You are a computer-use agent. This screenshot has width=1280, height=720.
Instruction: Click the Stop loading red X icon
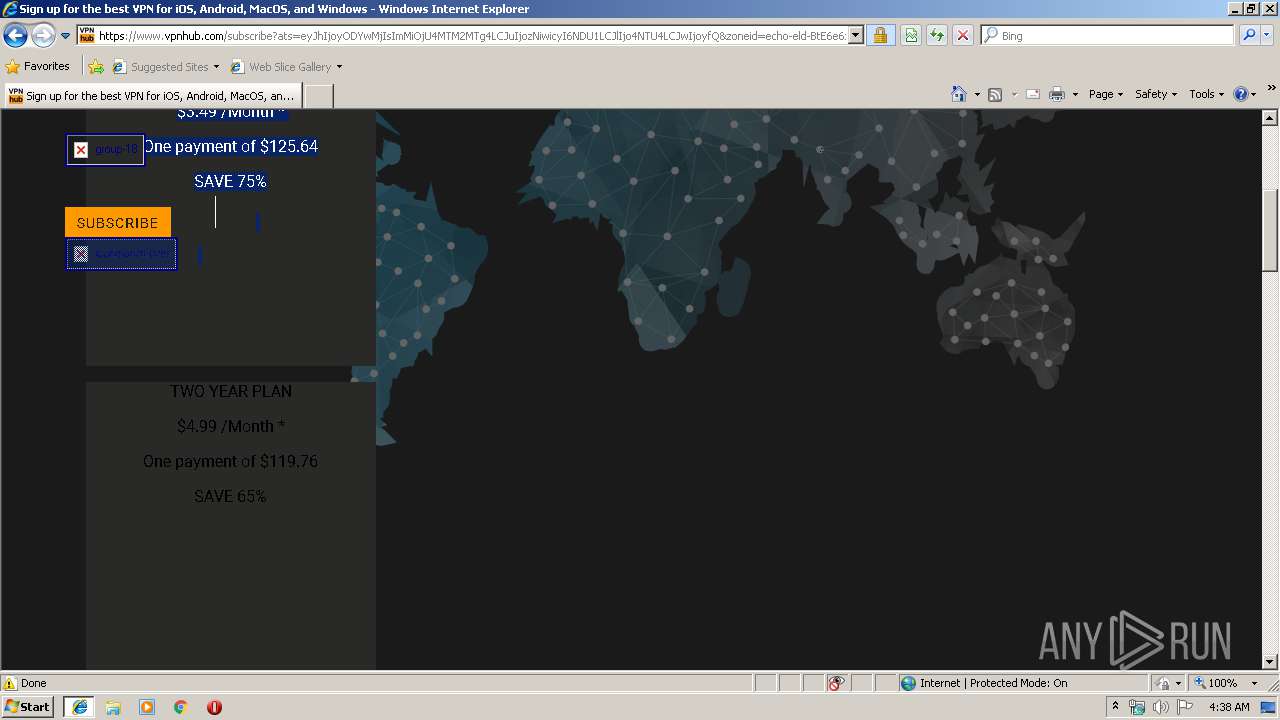click(962, 35)
